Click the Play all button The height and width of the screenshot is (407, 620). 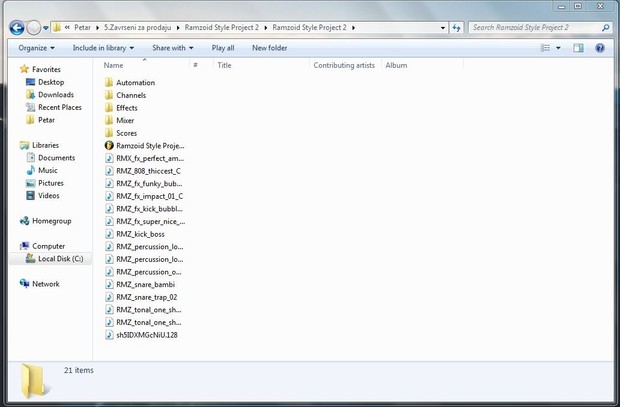coord(223,47)
